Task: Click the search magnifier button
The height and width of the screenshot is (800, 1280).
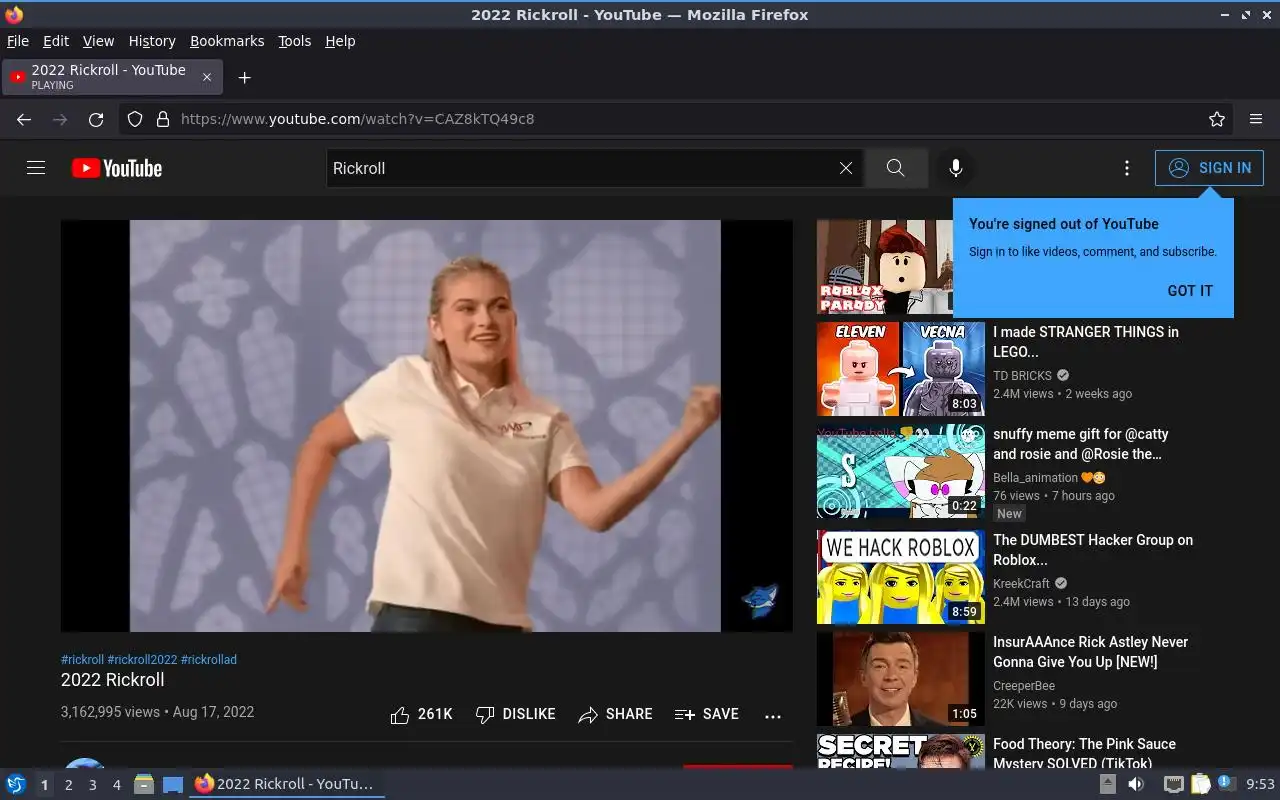Action: point(896,168)
